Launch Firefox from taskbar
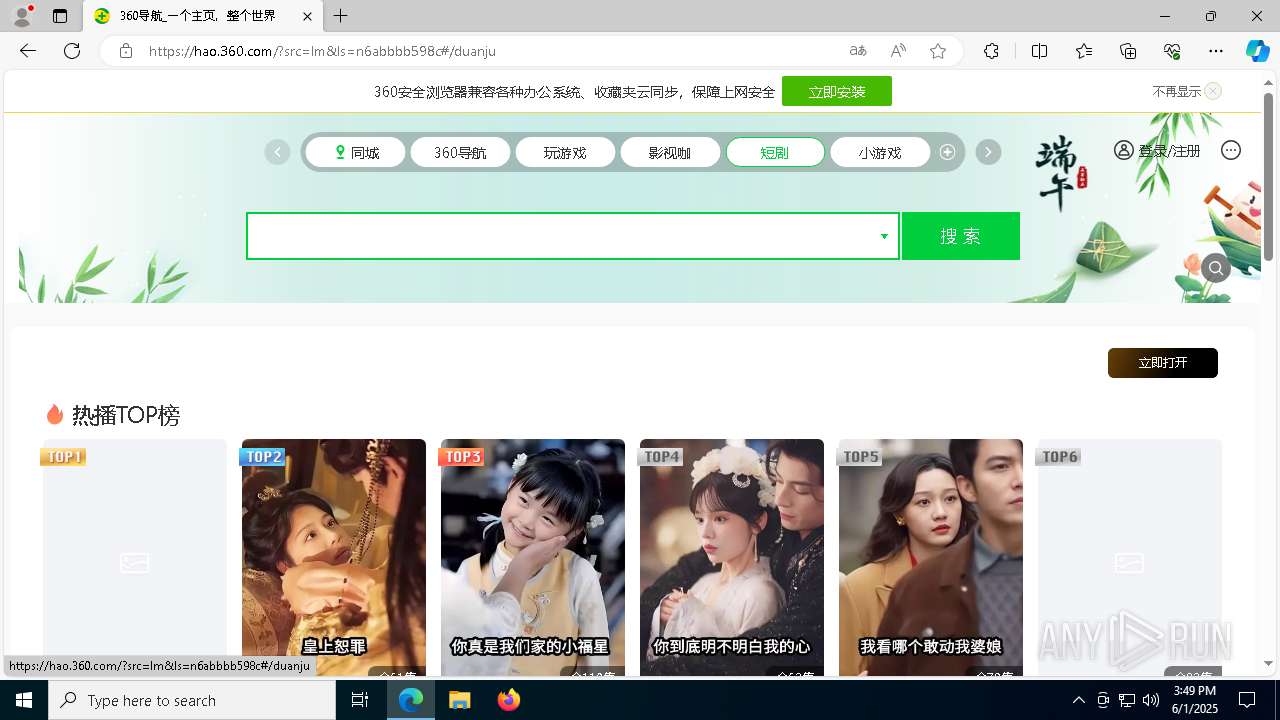 (509, 700)
